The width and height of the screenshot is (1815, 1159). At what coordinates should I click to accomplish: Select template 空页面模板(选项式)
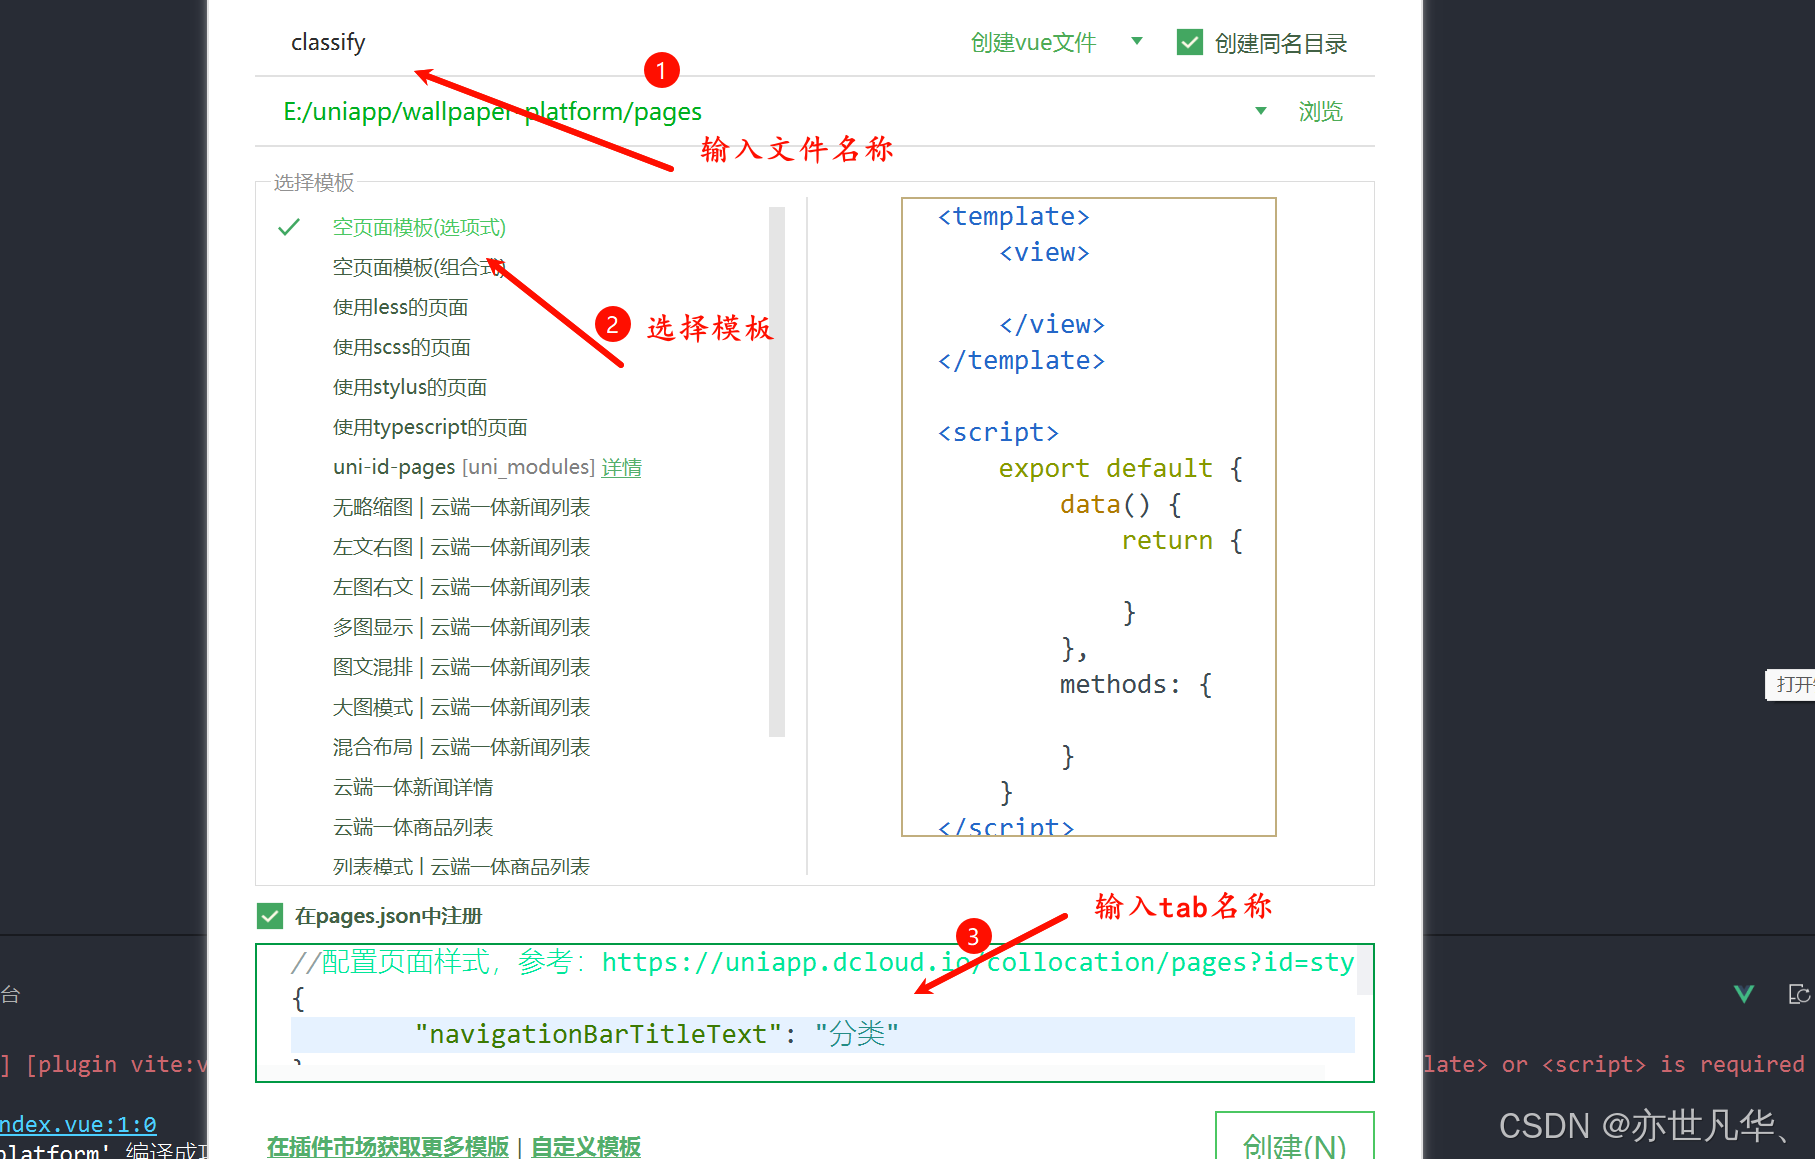(x=419, y=227)
